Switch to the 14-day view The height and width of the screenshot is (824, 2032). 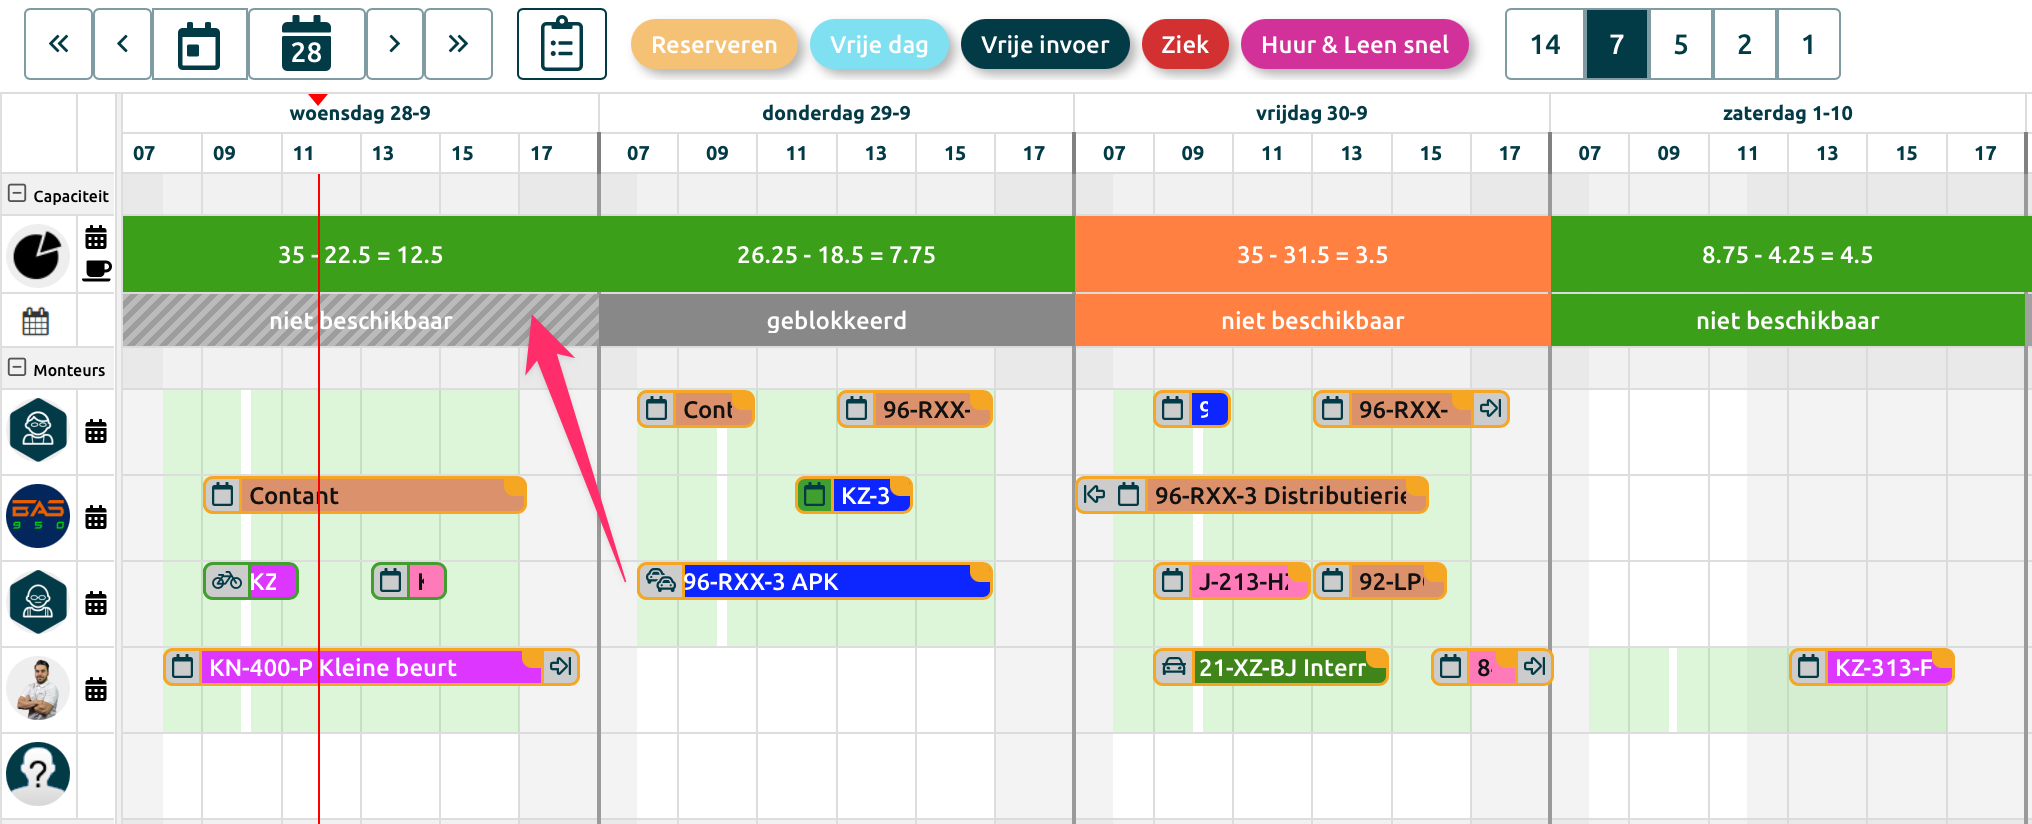click(1545, 44)
